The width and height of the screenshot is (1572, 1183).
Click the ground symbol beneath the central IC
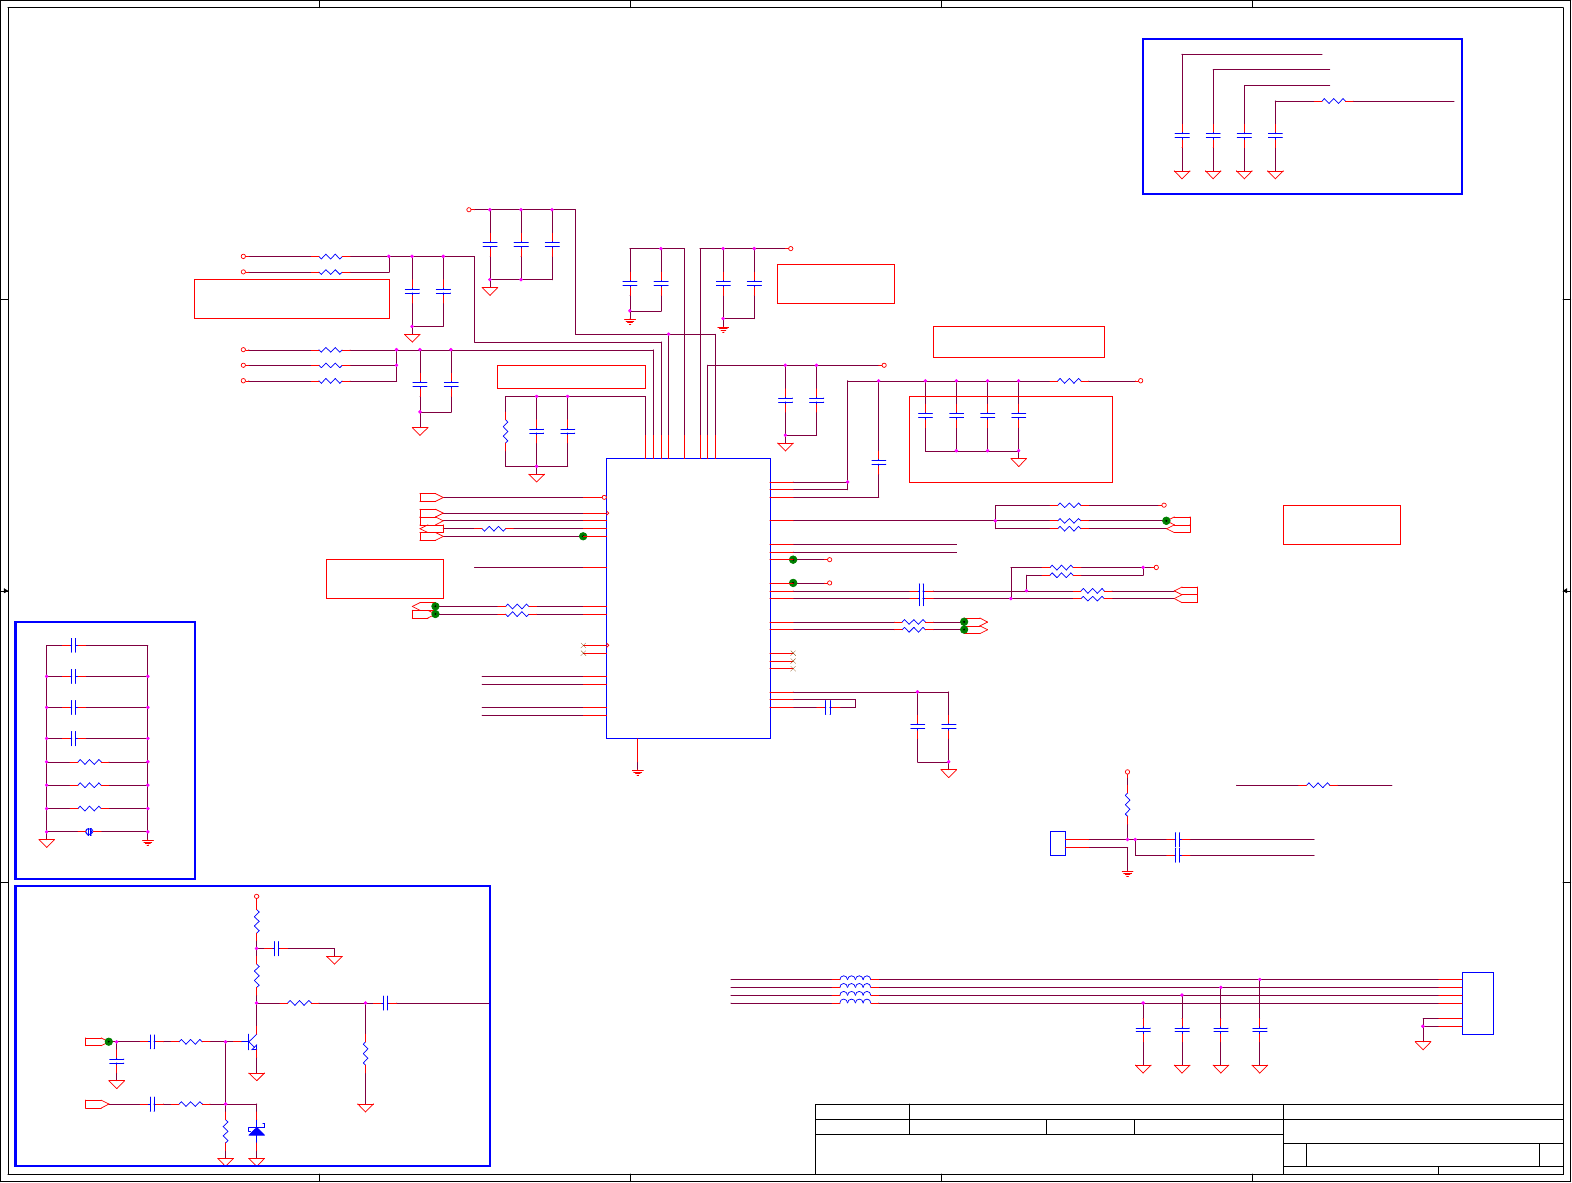(638, 771)
